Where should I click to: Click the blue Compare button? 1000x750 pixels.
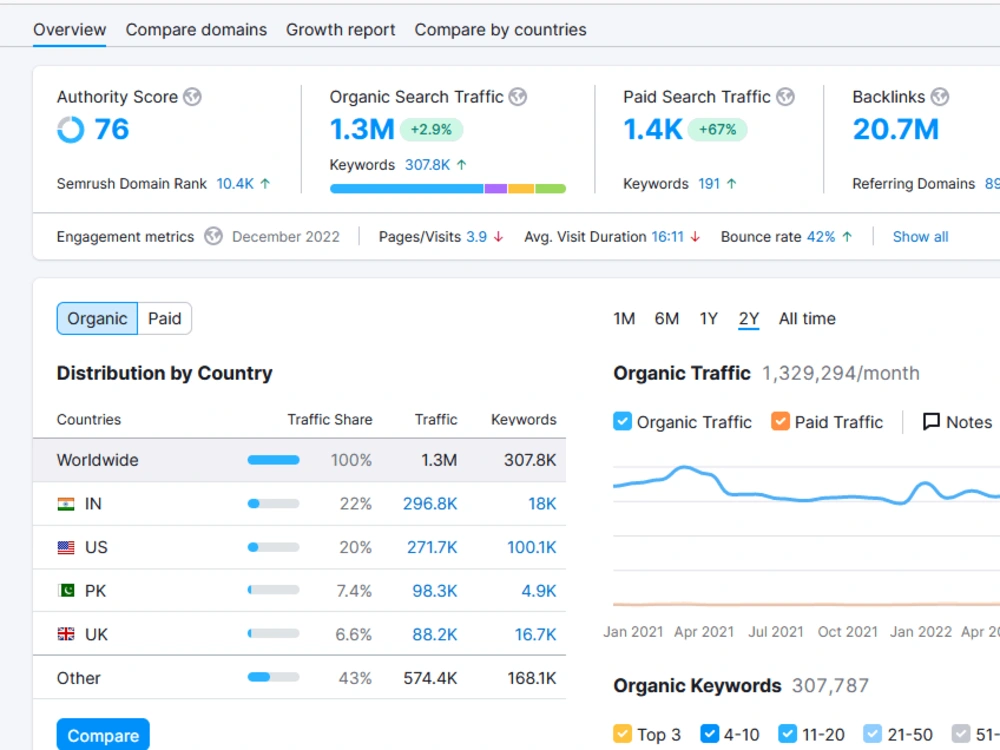(x=103, y=735)
